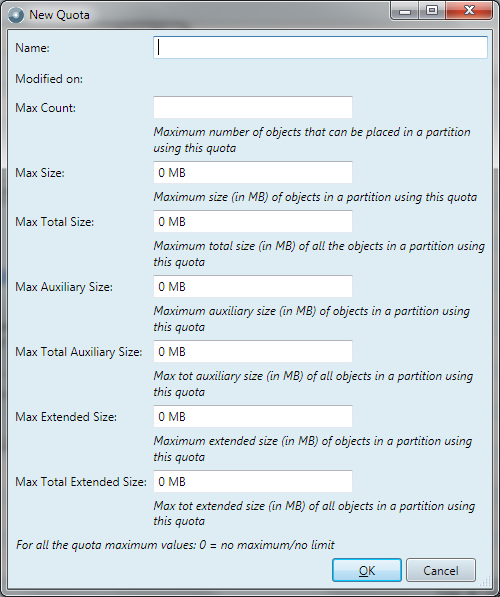Activate the Max Total Size field

click(x=253, y=221)
